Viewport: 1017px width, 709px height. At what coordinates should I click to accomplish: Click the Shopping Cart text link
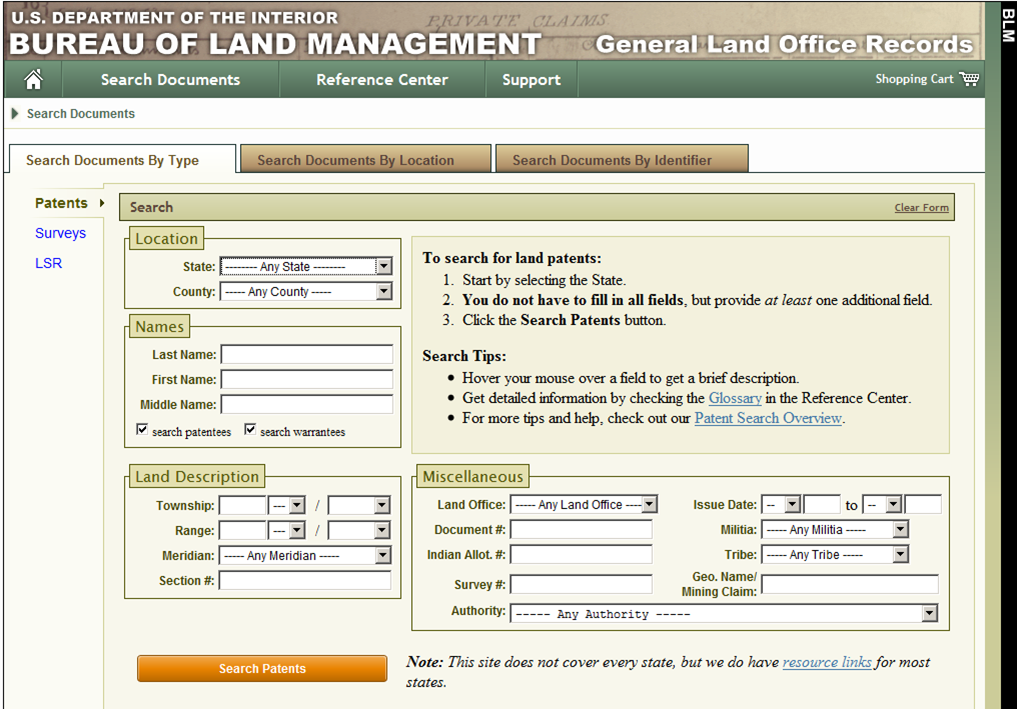(x=915, y=78)
